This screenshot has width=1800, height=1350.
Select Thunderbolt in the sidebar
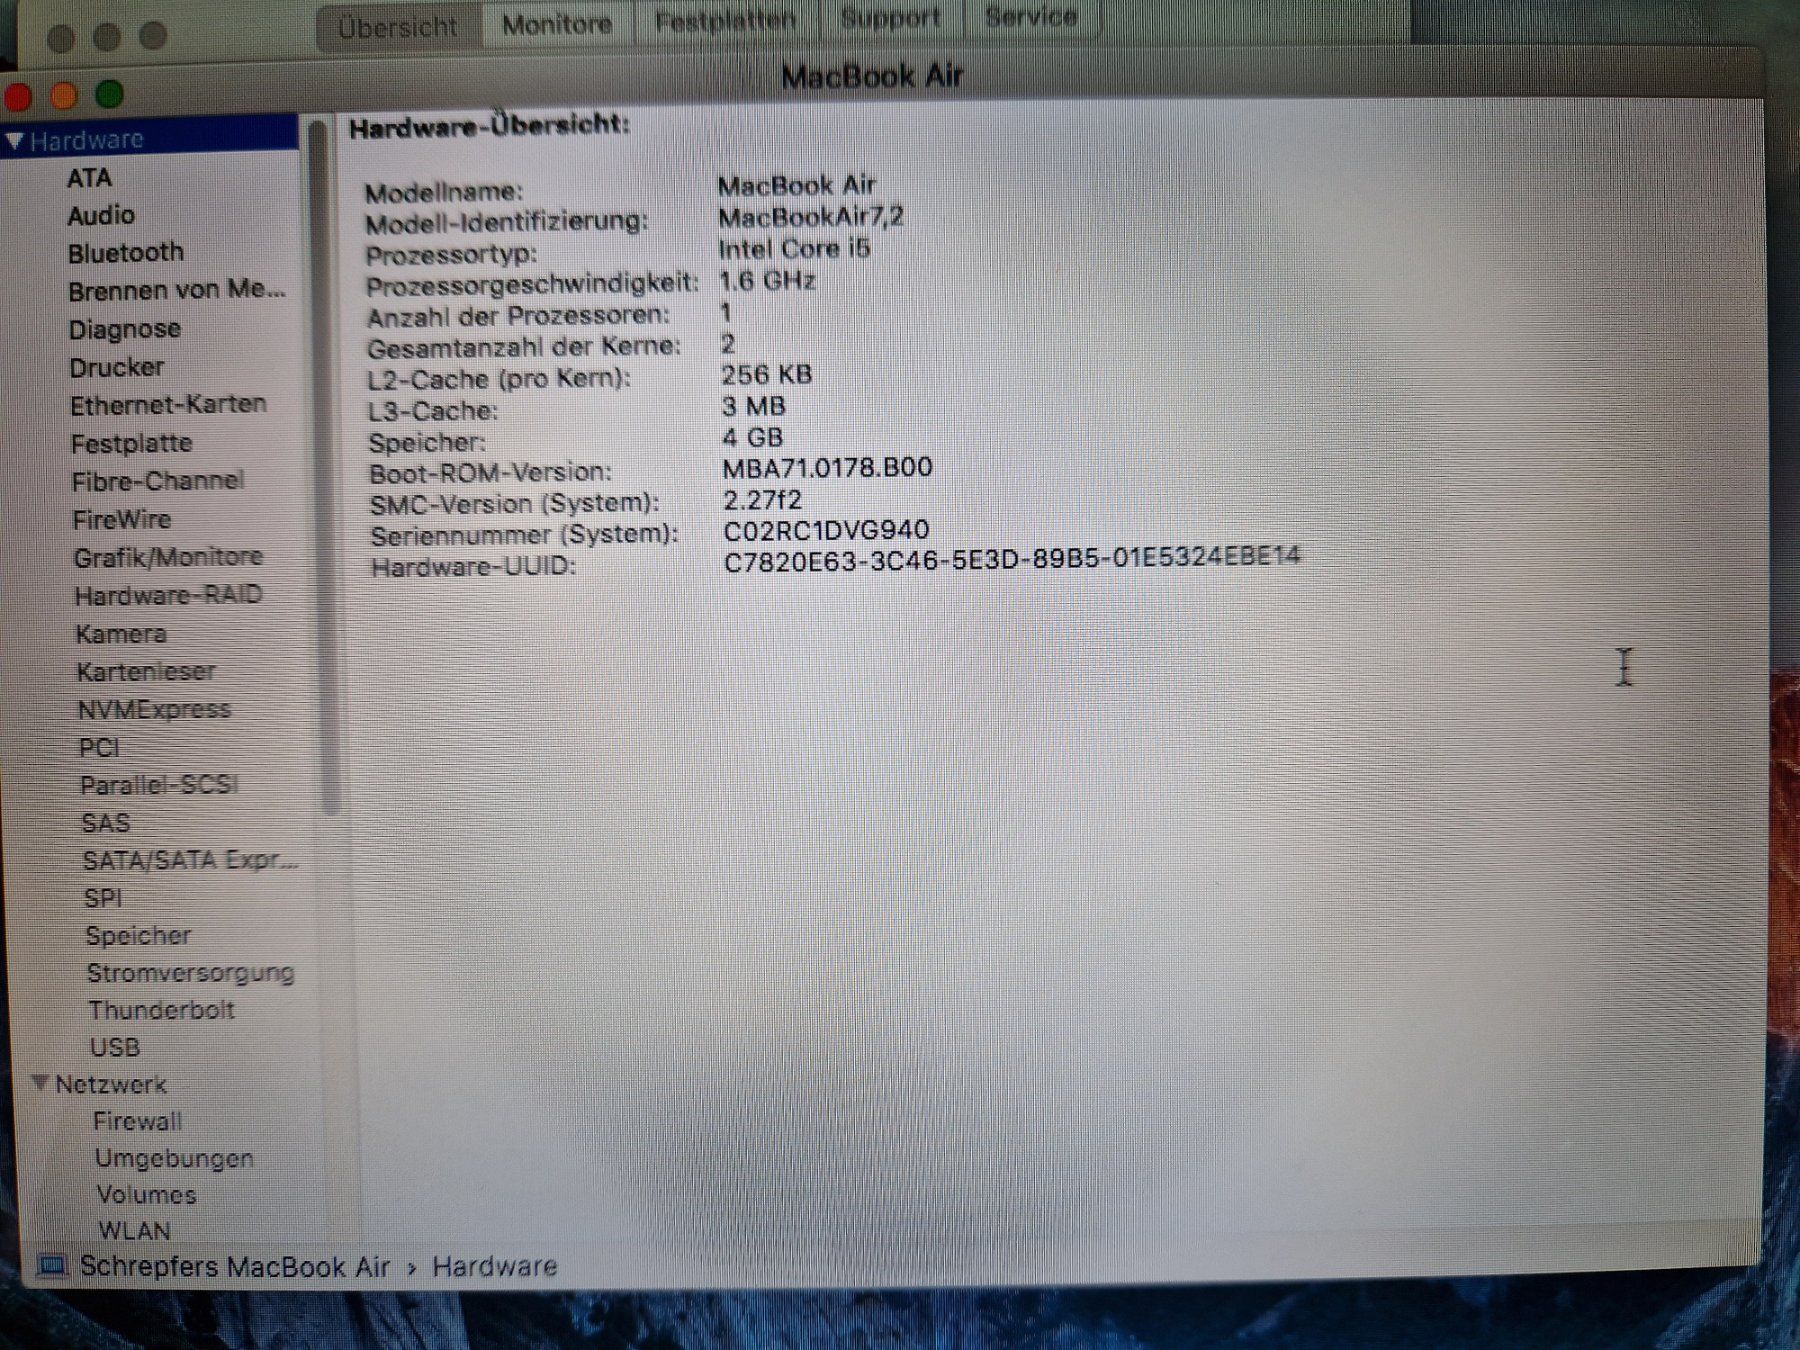click(161, 1010)
